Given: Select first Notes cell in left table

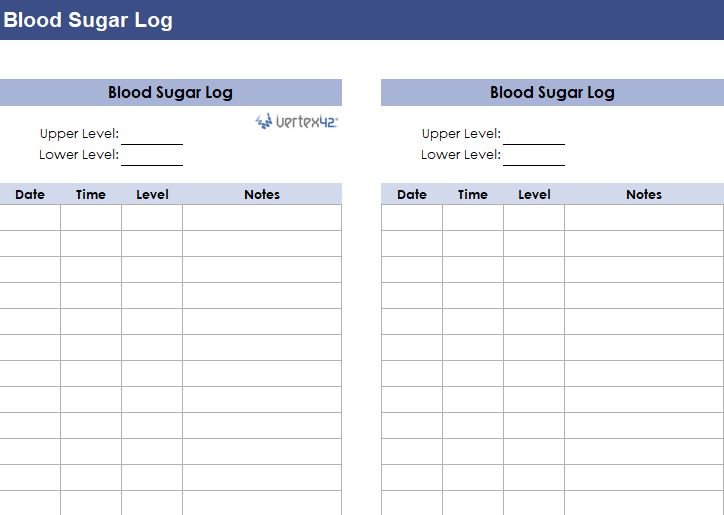Looking at the screenshot, I should pyautogui.click(x=262, y=218).
